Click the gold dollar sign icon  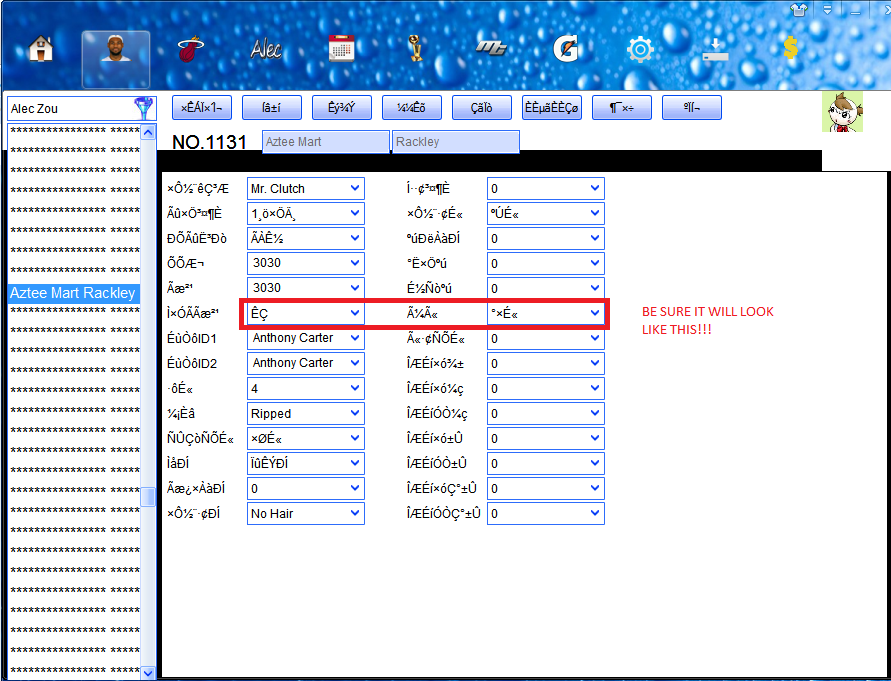(790, 49)
